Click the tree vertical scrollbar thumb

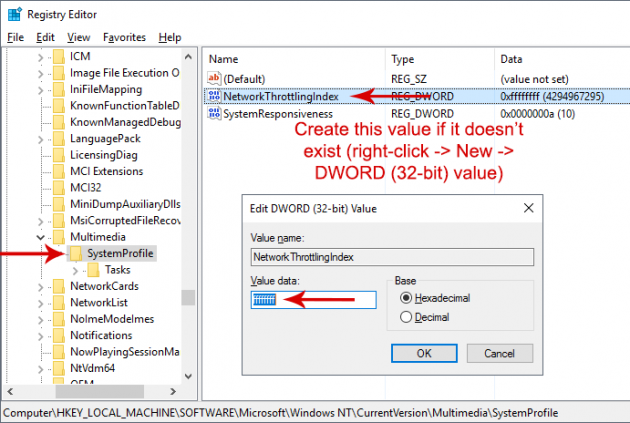188,298
